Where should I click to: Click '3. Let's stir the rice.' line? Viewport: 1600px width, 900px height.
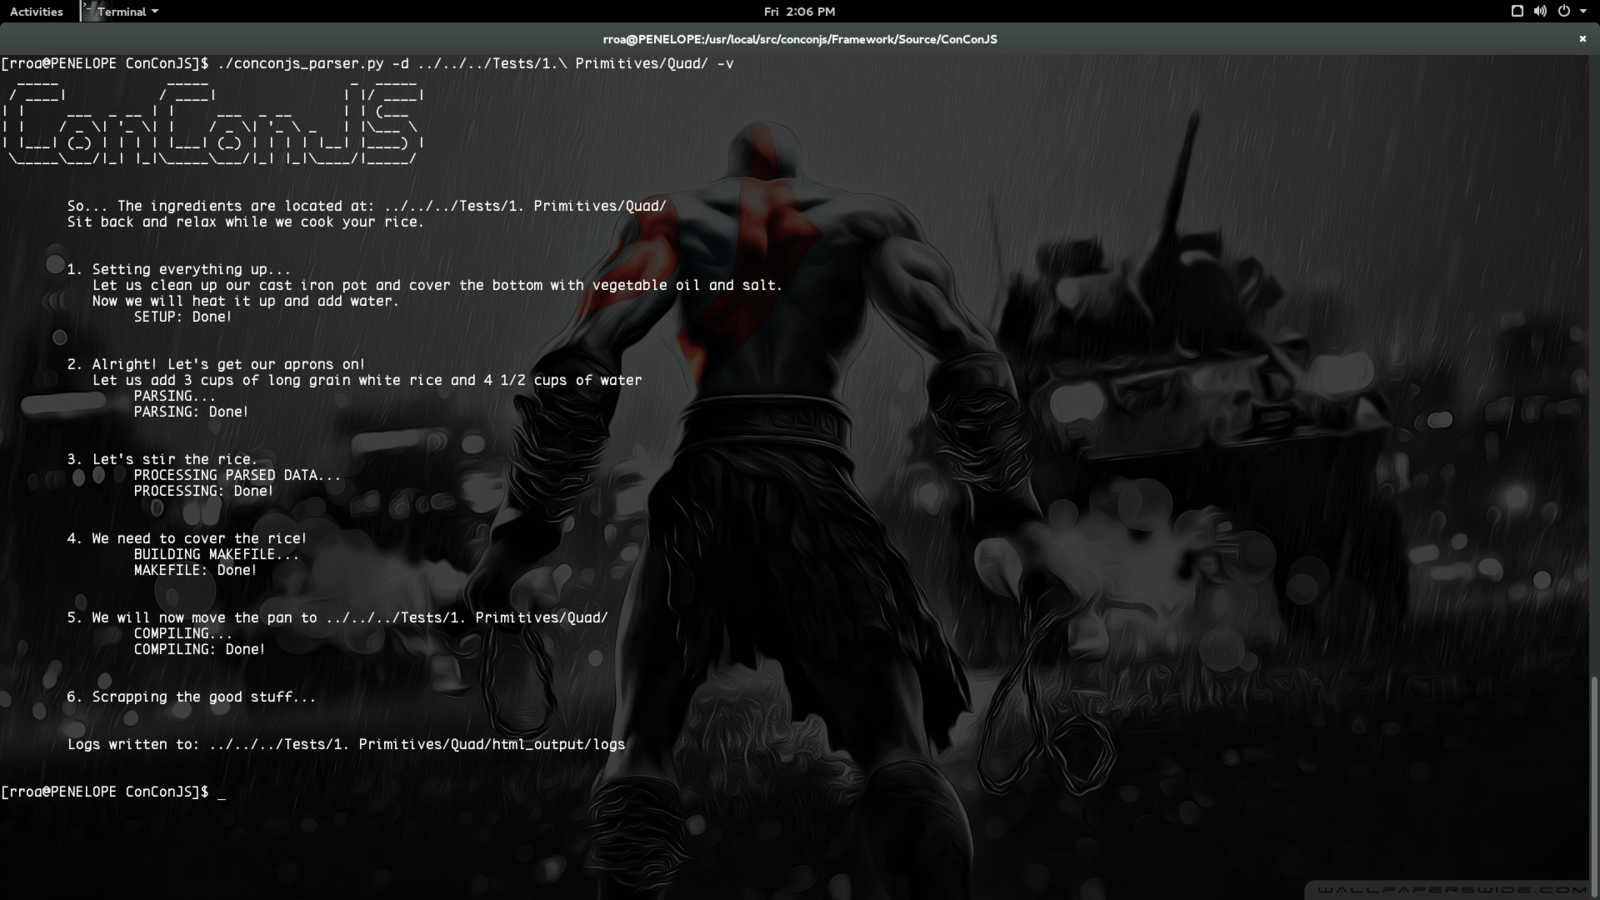[162, 459]
